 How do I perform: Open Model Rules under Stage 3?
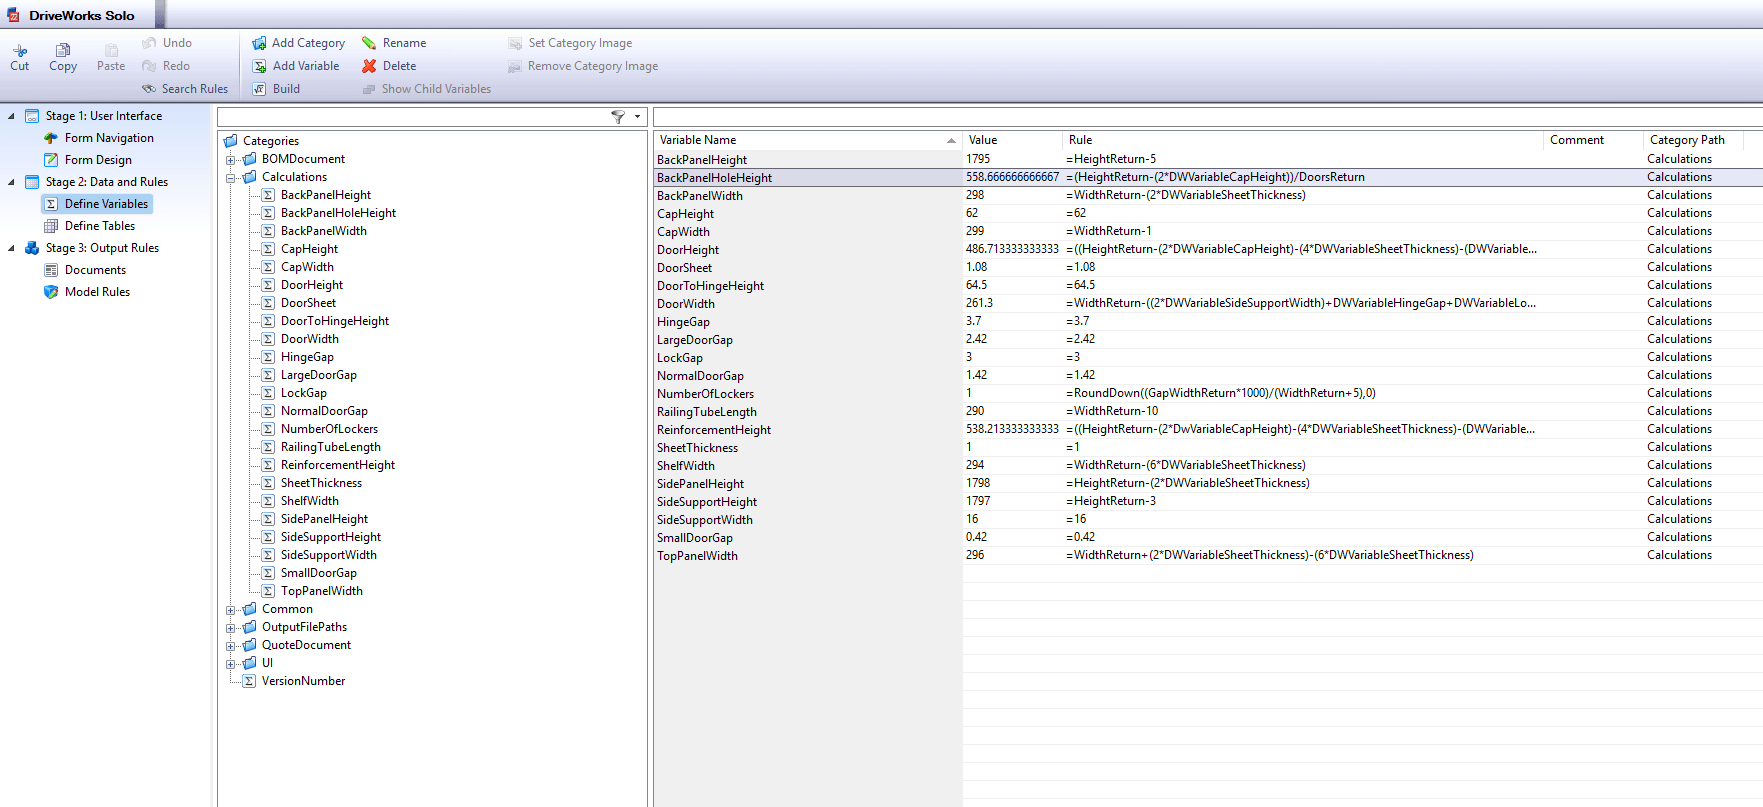click(x=97, y=292)
